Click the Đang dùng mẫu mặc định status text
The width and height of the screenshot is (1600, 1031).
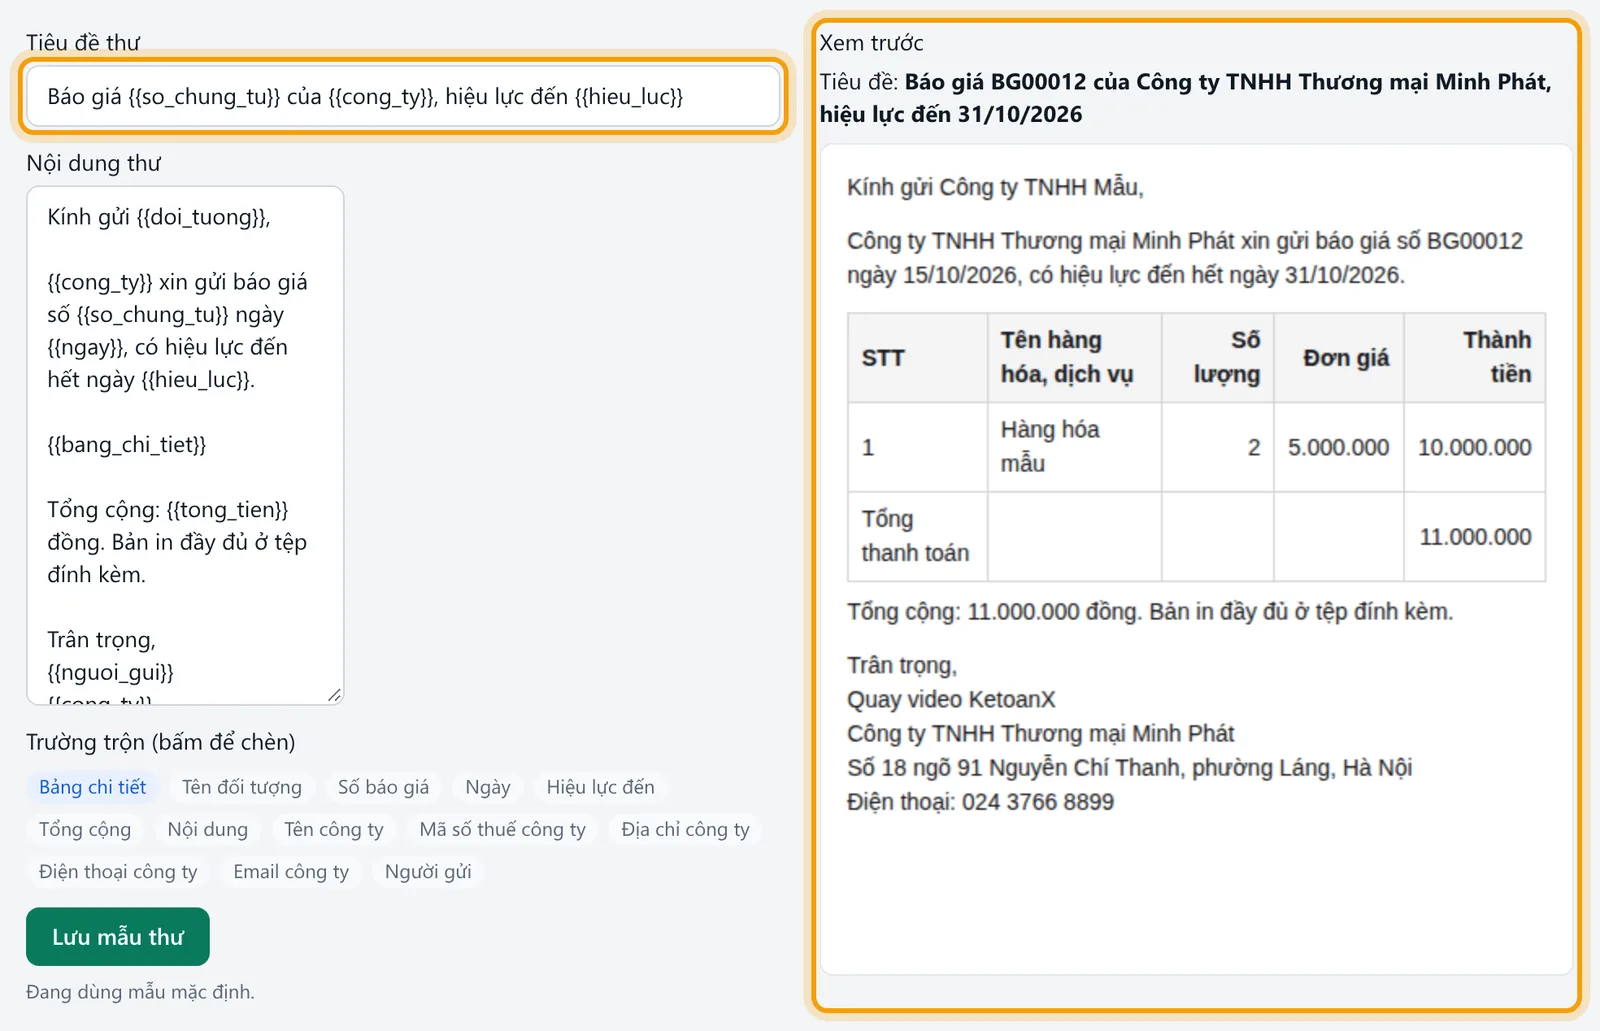coord(140,992)
